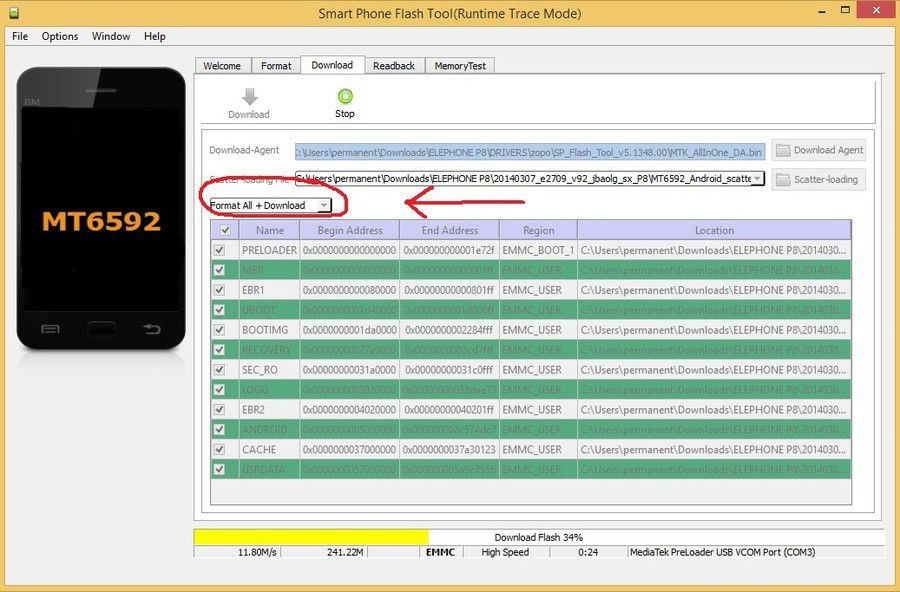Uncheck the CACHE partition checkbox
The image size is (900, 592).
219,450
